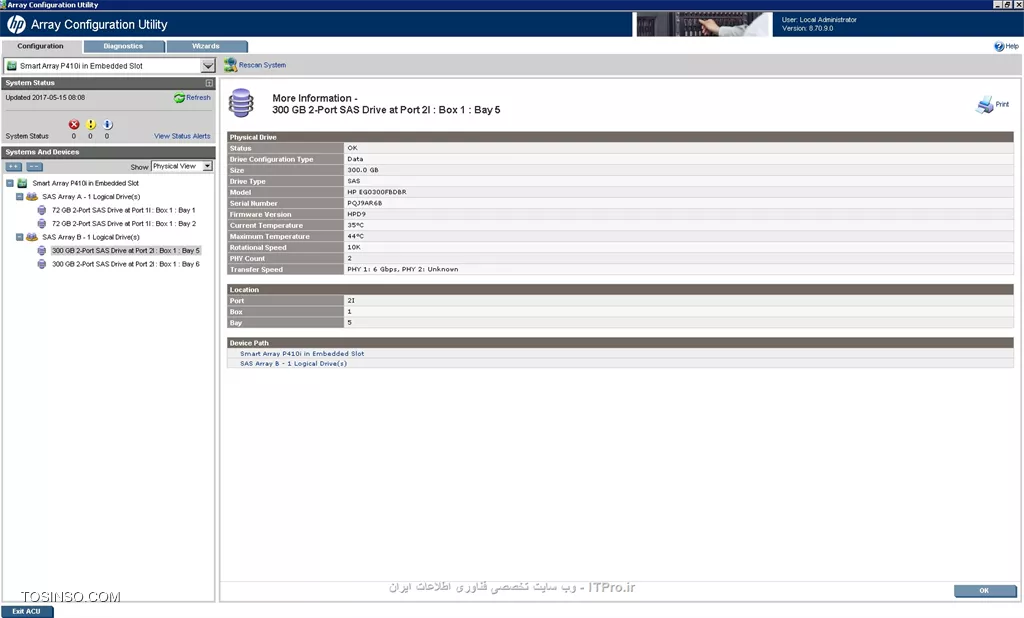Toggle the System Status panel maximize icon
1024x618 pixels.
coord(209,83)
